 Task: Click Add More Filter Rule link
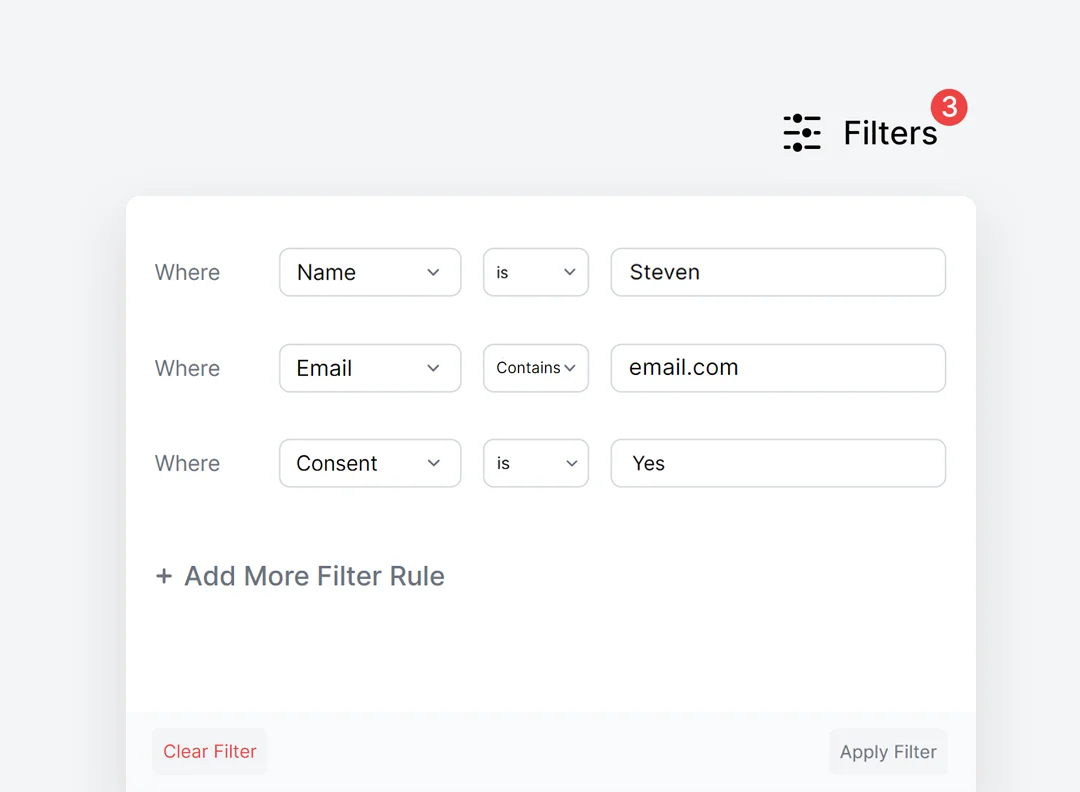click(x=314, y=576)
